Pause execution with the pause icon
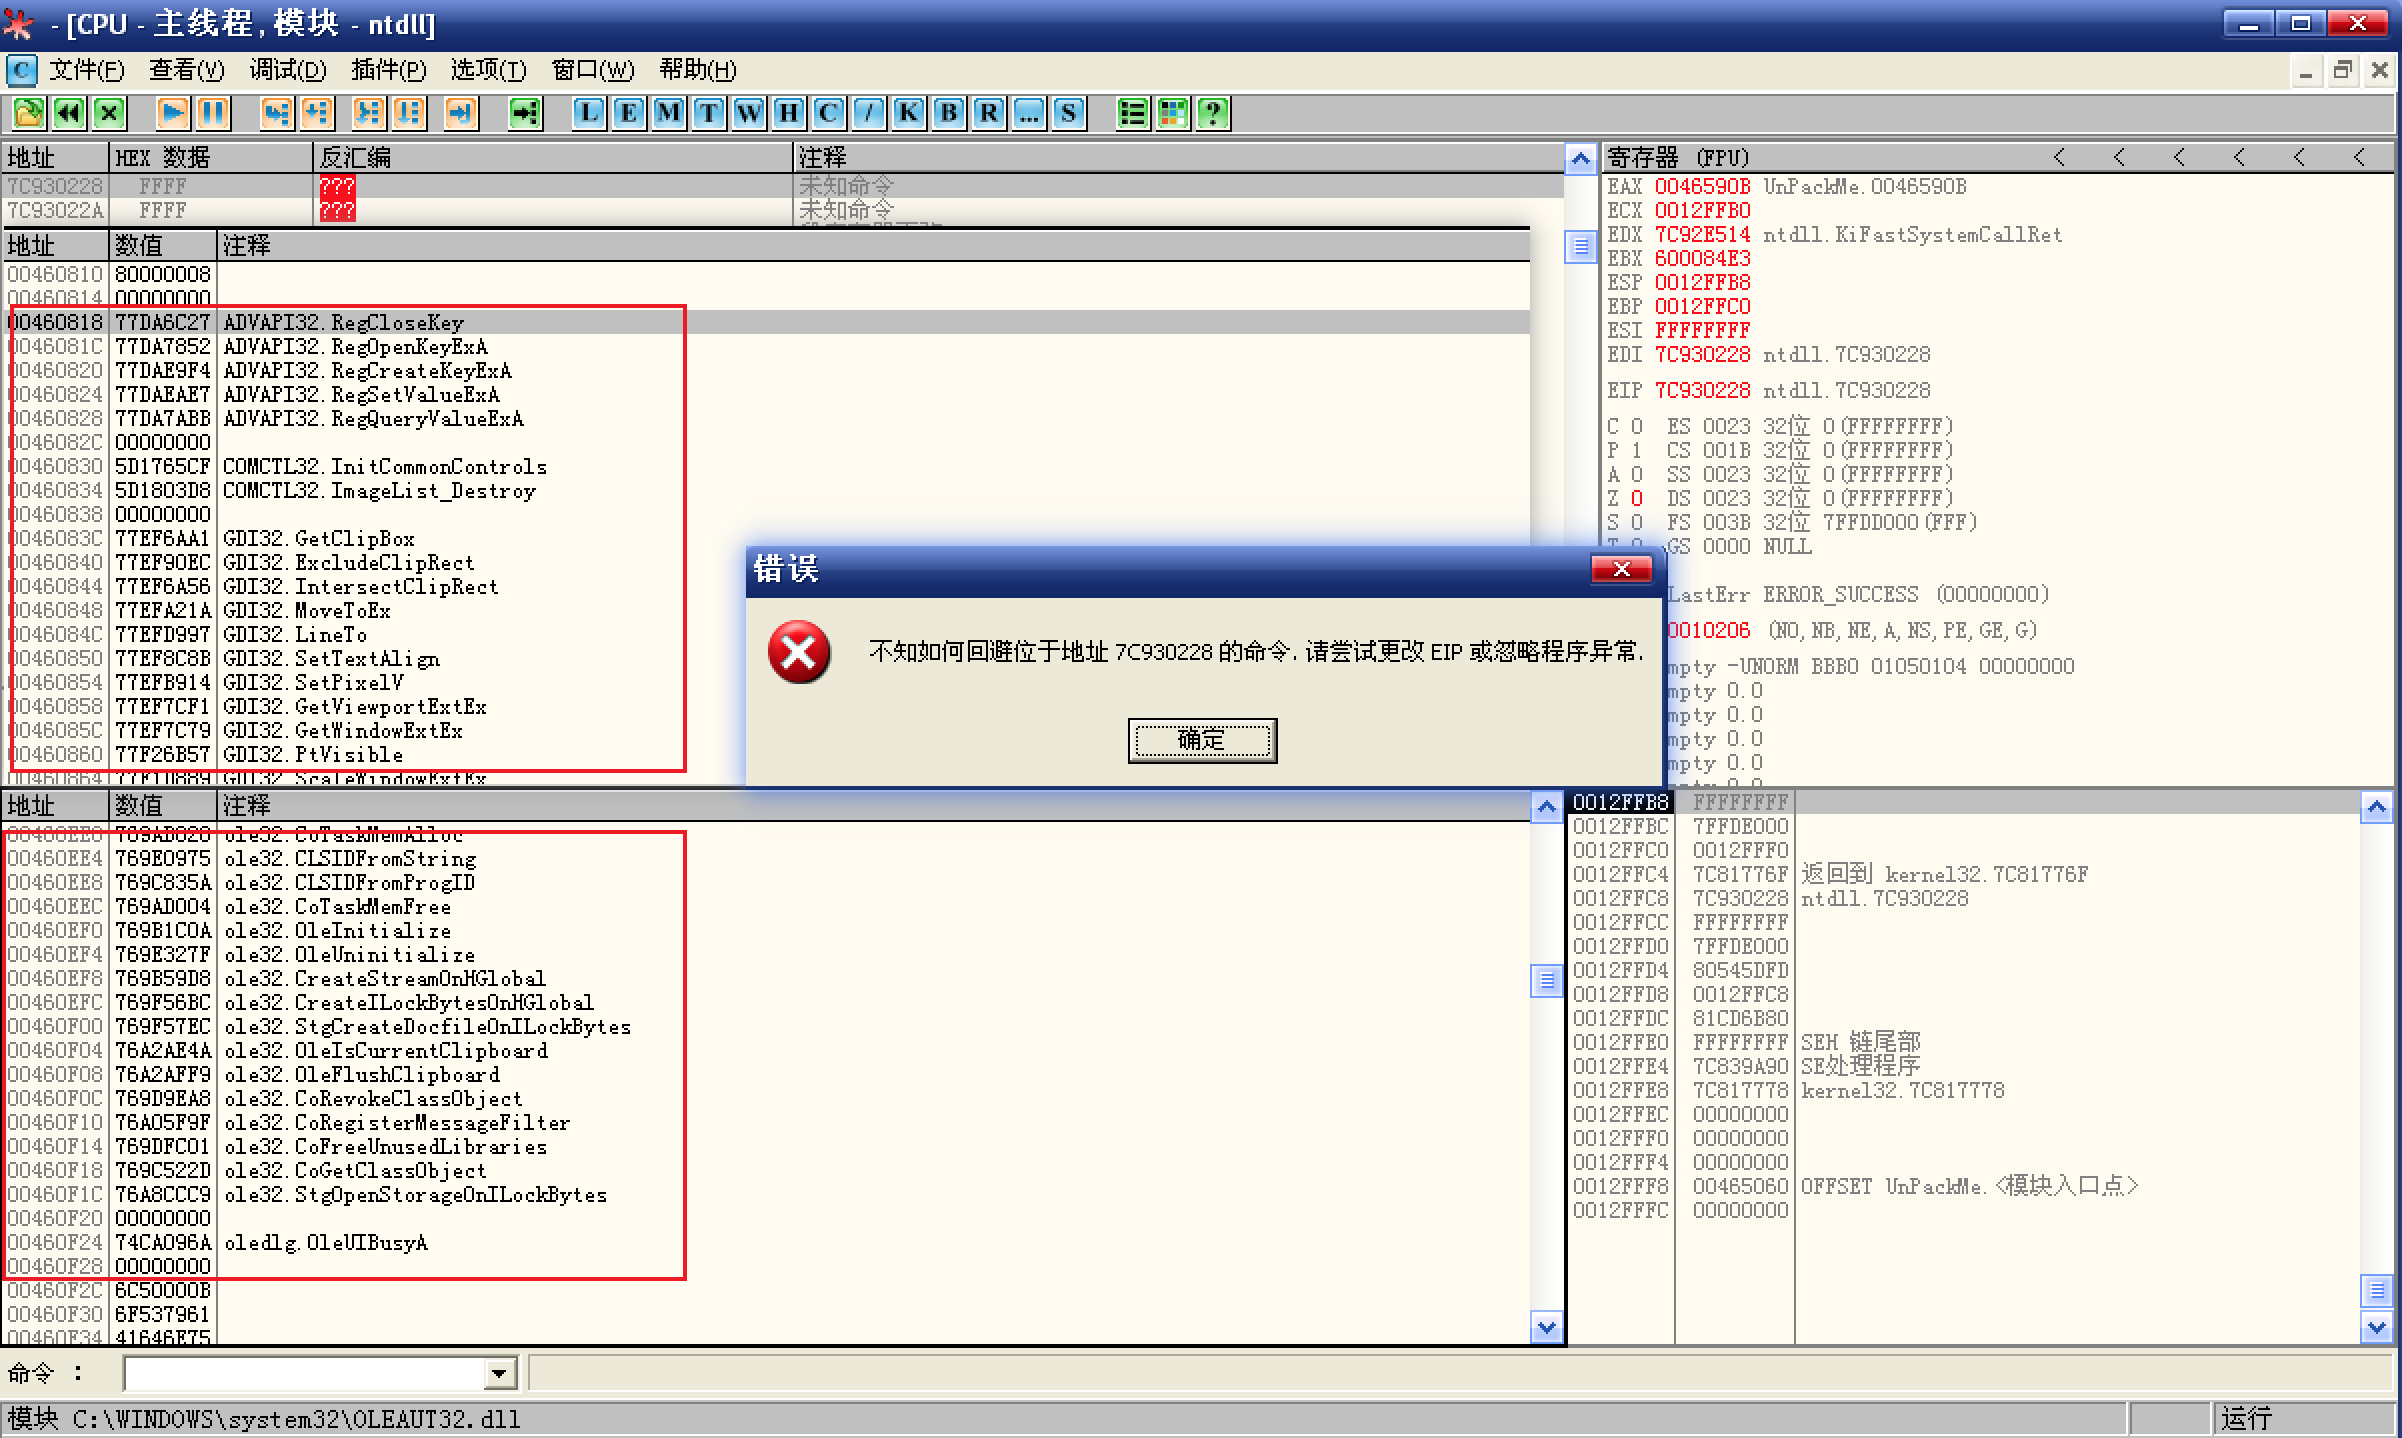 [212, 113]
